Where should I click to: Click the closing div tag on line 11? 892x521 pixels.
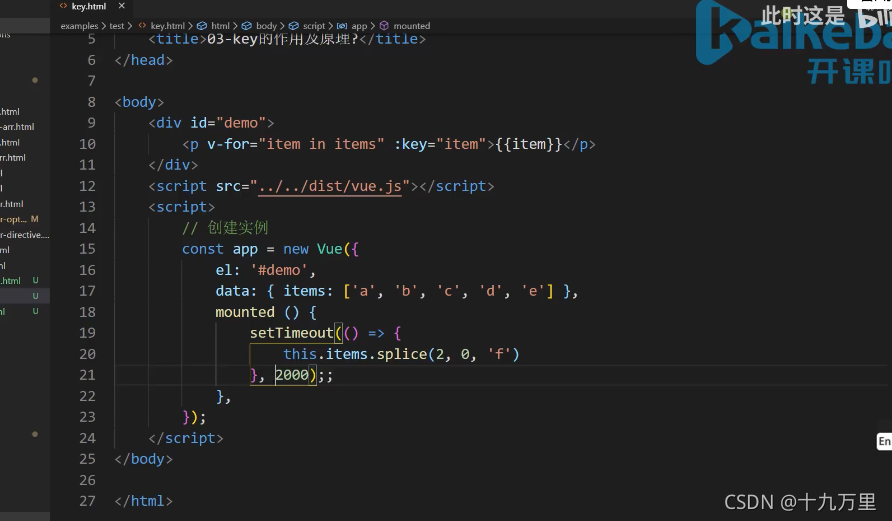point(173,165)
